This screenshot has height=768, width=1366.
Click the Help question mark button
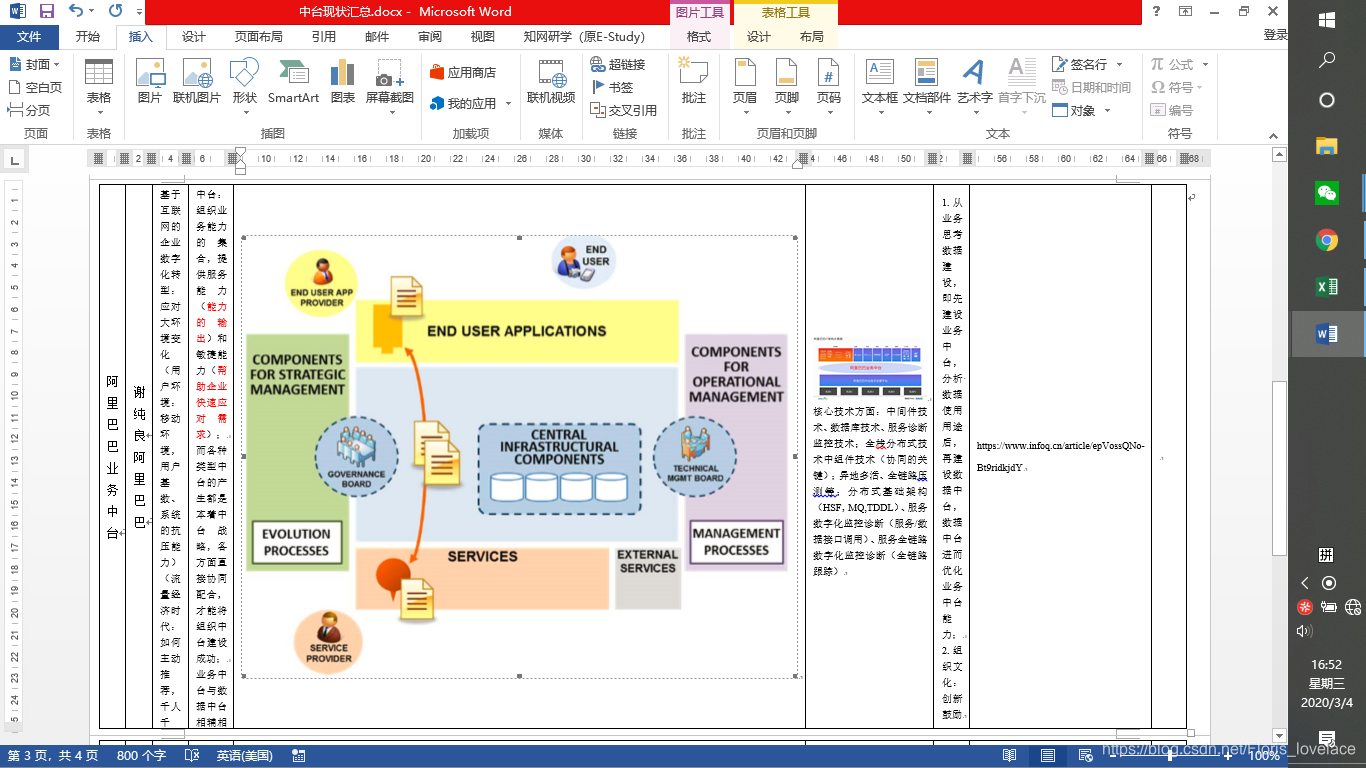[x=1156, y=12]
